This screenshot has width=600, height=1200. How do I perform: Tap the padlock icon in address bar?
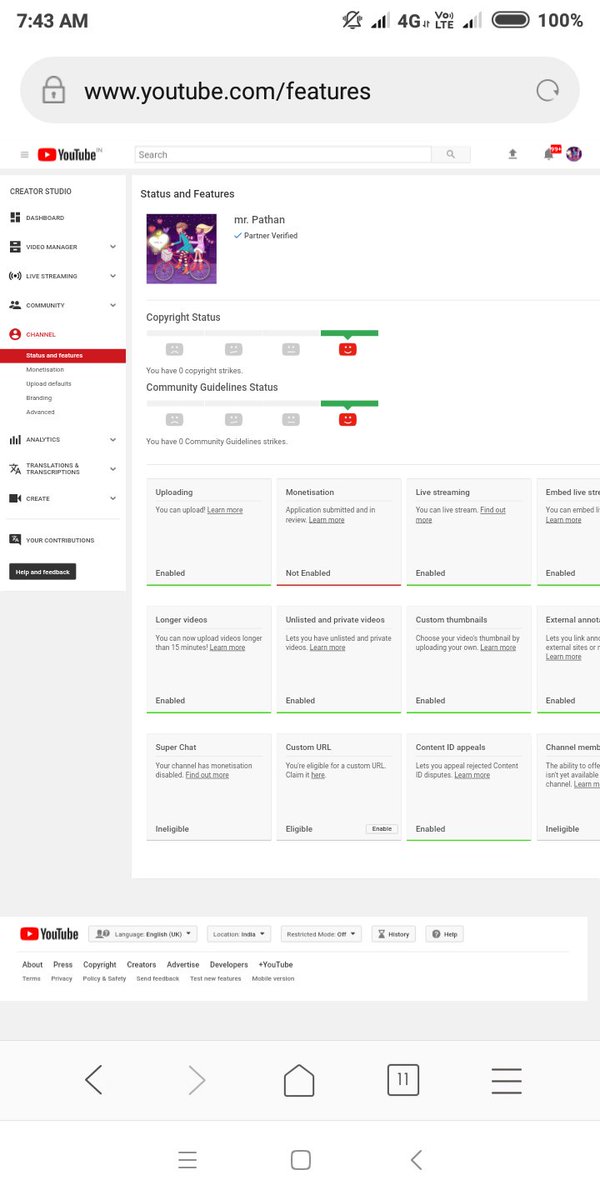point(53,91)
